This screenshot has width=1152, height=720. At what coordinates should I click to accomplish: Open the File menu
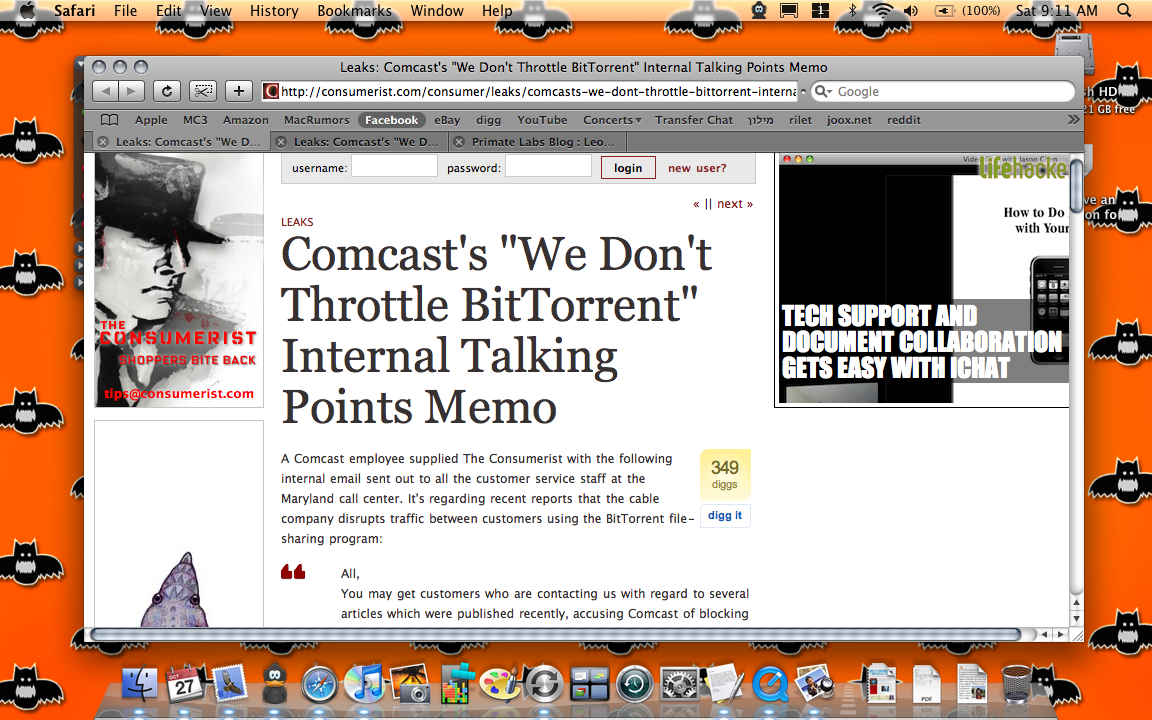coord(126,10)
